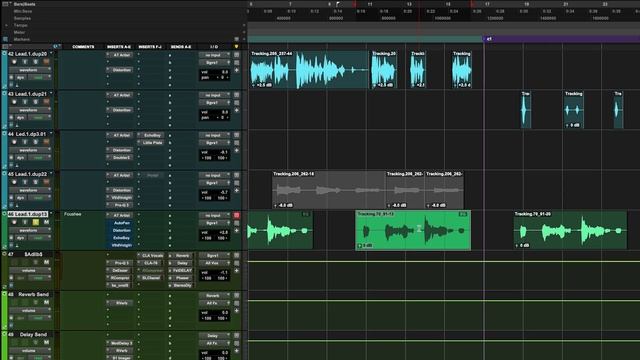Unsolo track 46 via yellow S button
The image size is (640, 360).
click(x=36, y=222)
